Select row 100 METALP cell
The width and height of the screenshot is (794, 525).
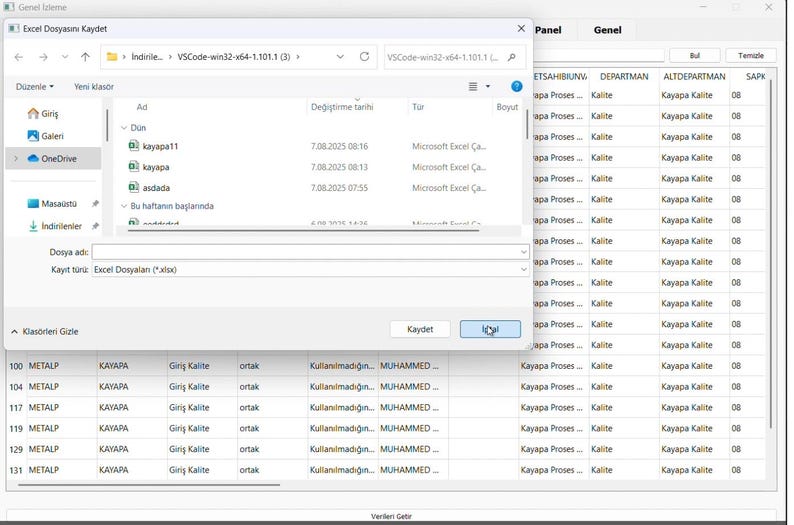click(x=61, y=366)
